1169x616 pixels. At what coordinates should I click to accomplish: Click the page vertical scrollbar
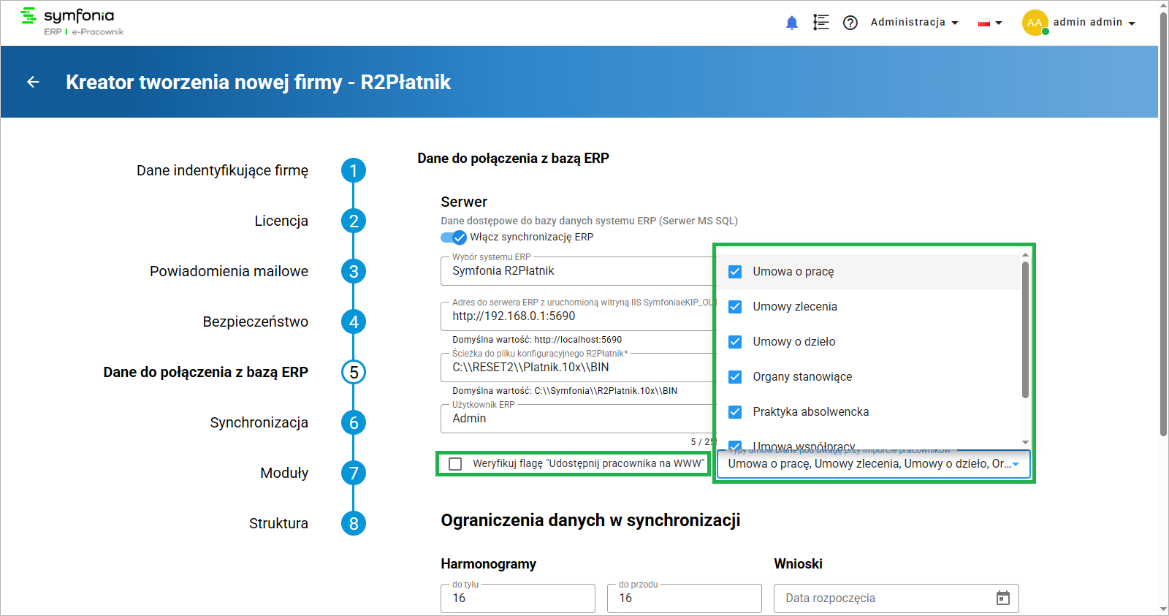(1163, 224)
